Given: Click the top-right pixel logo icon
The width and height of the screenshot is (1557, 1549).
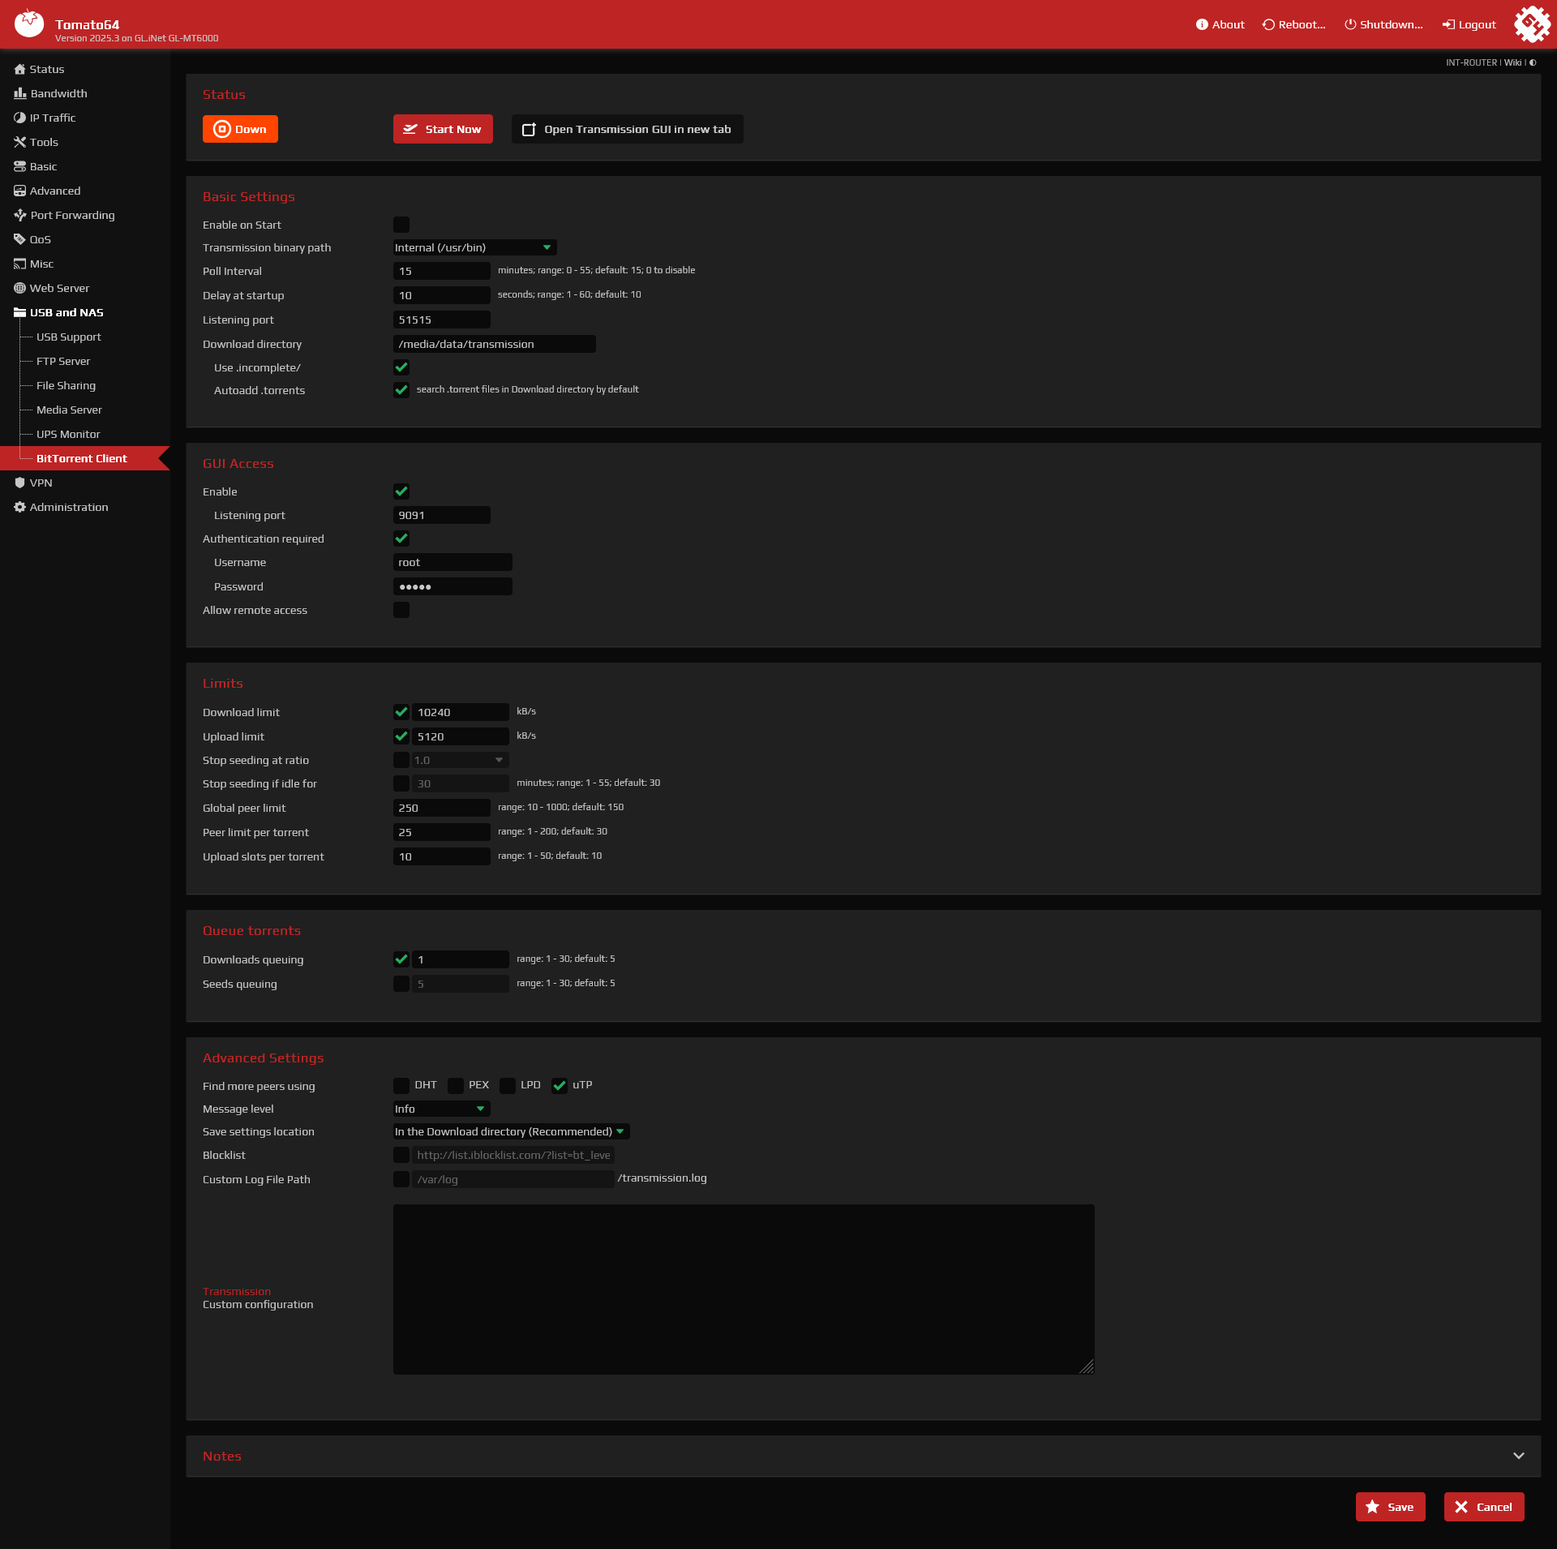Looking at the screenshot, I should tap(1532, 24).
